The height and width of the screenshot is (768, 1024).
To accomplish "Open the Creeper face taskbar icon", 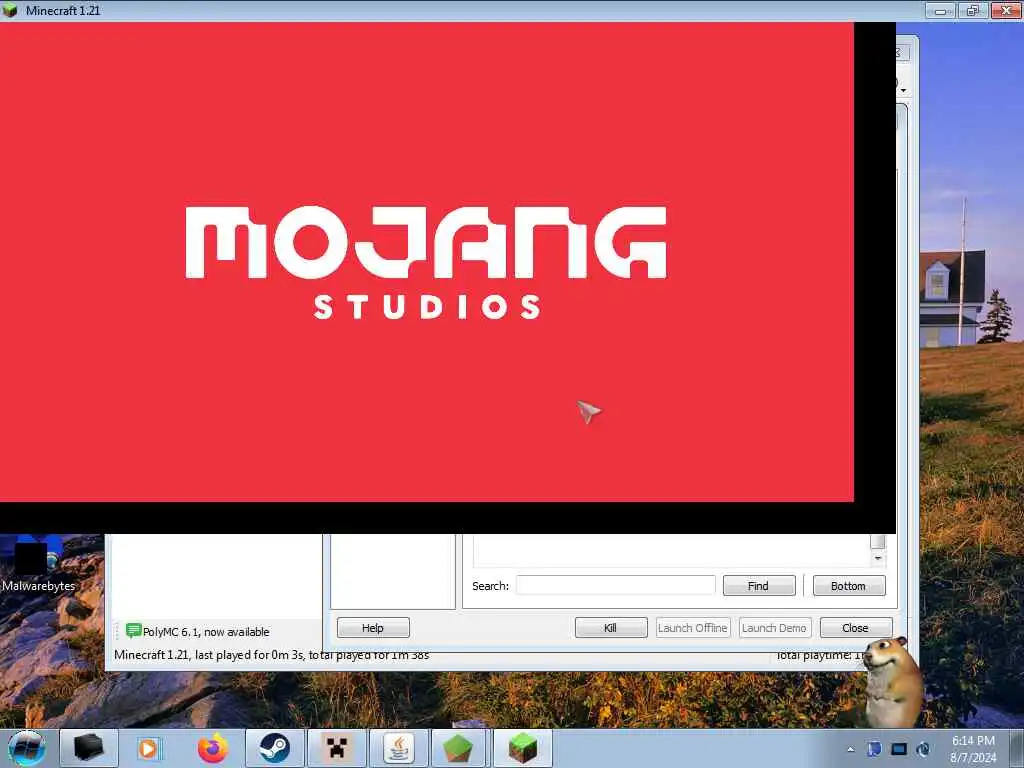I will point(336,748).
